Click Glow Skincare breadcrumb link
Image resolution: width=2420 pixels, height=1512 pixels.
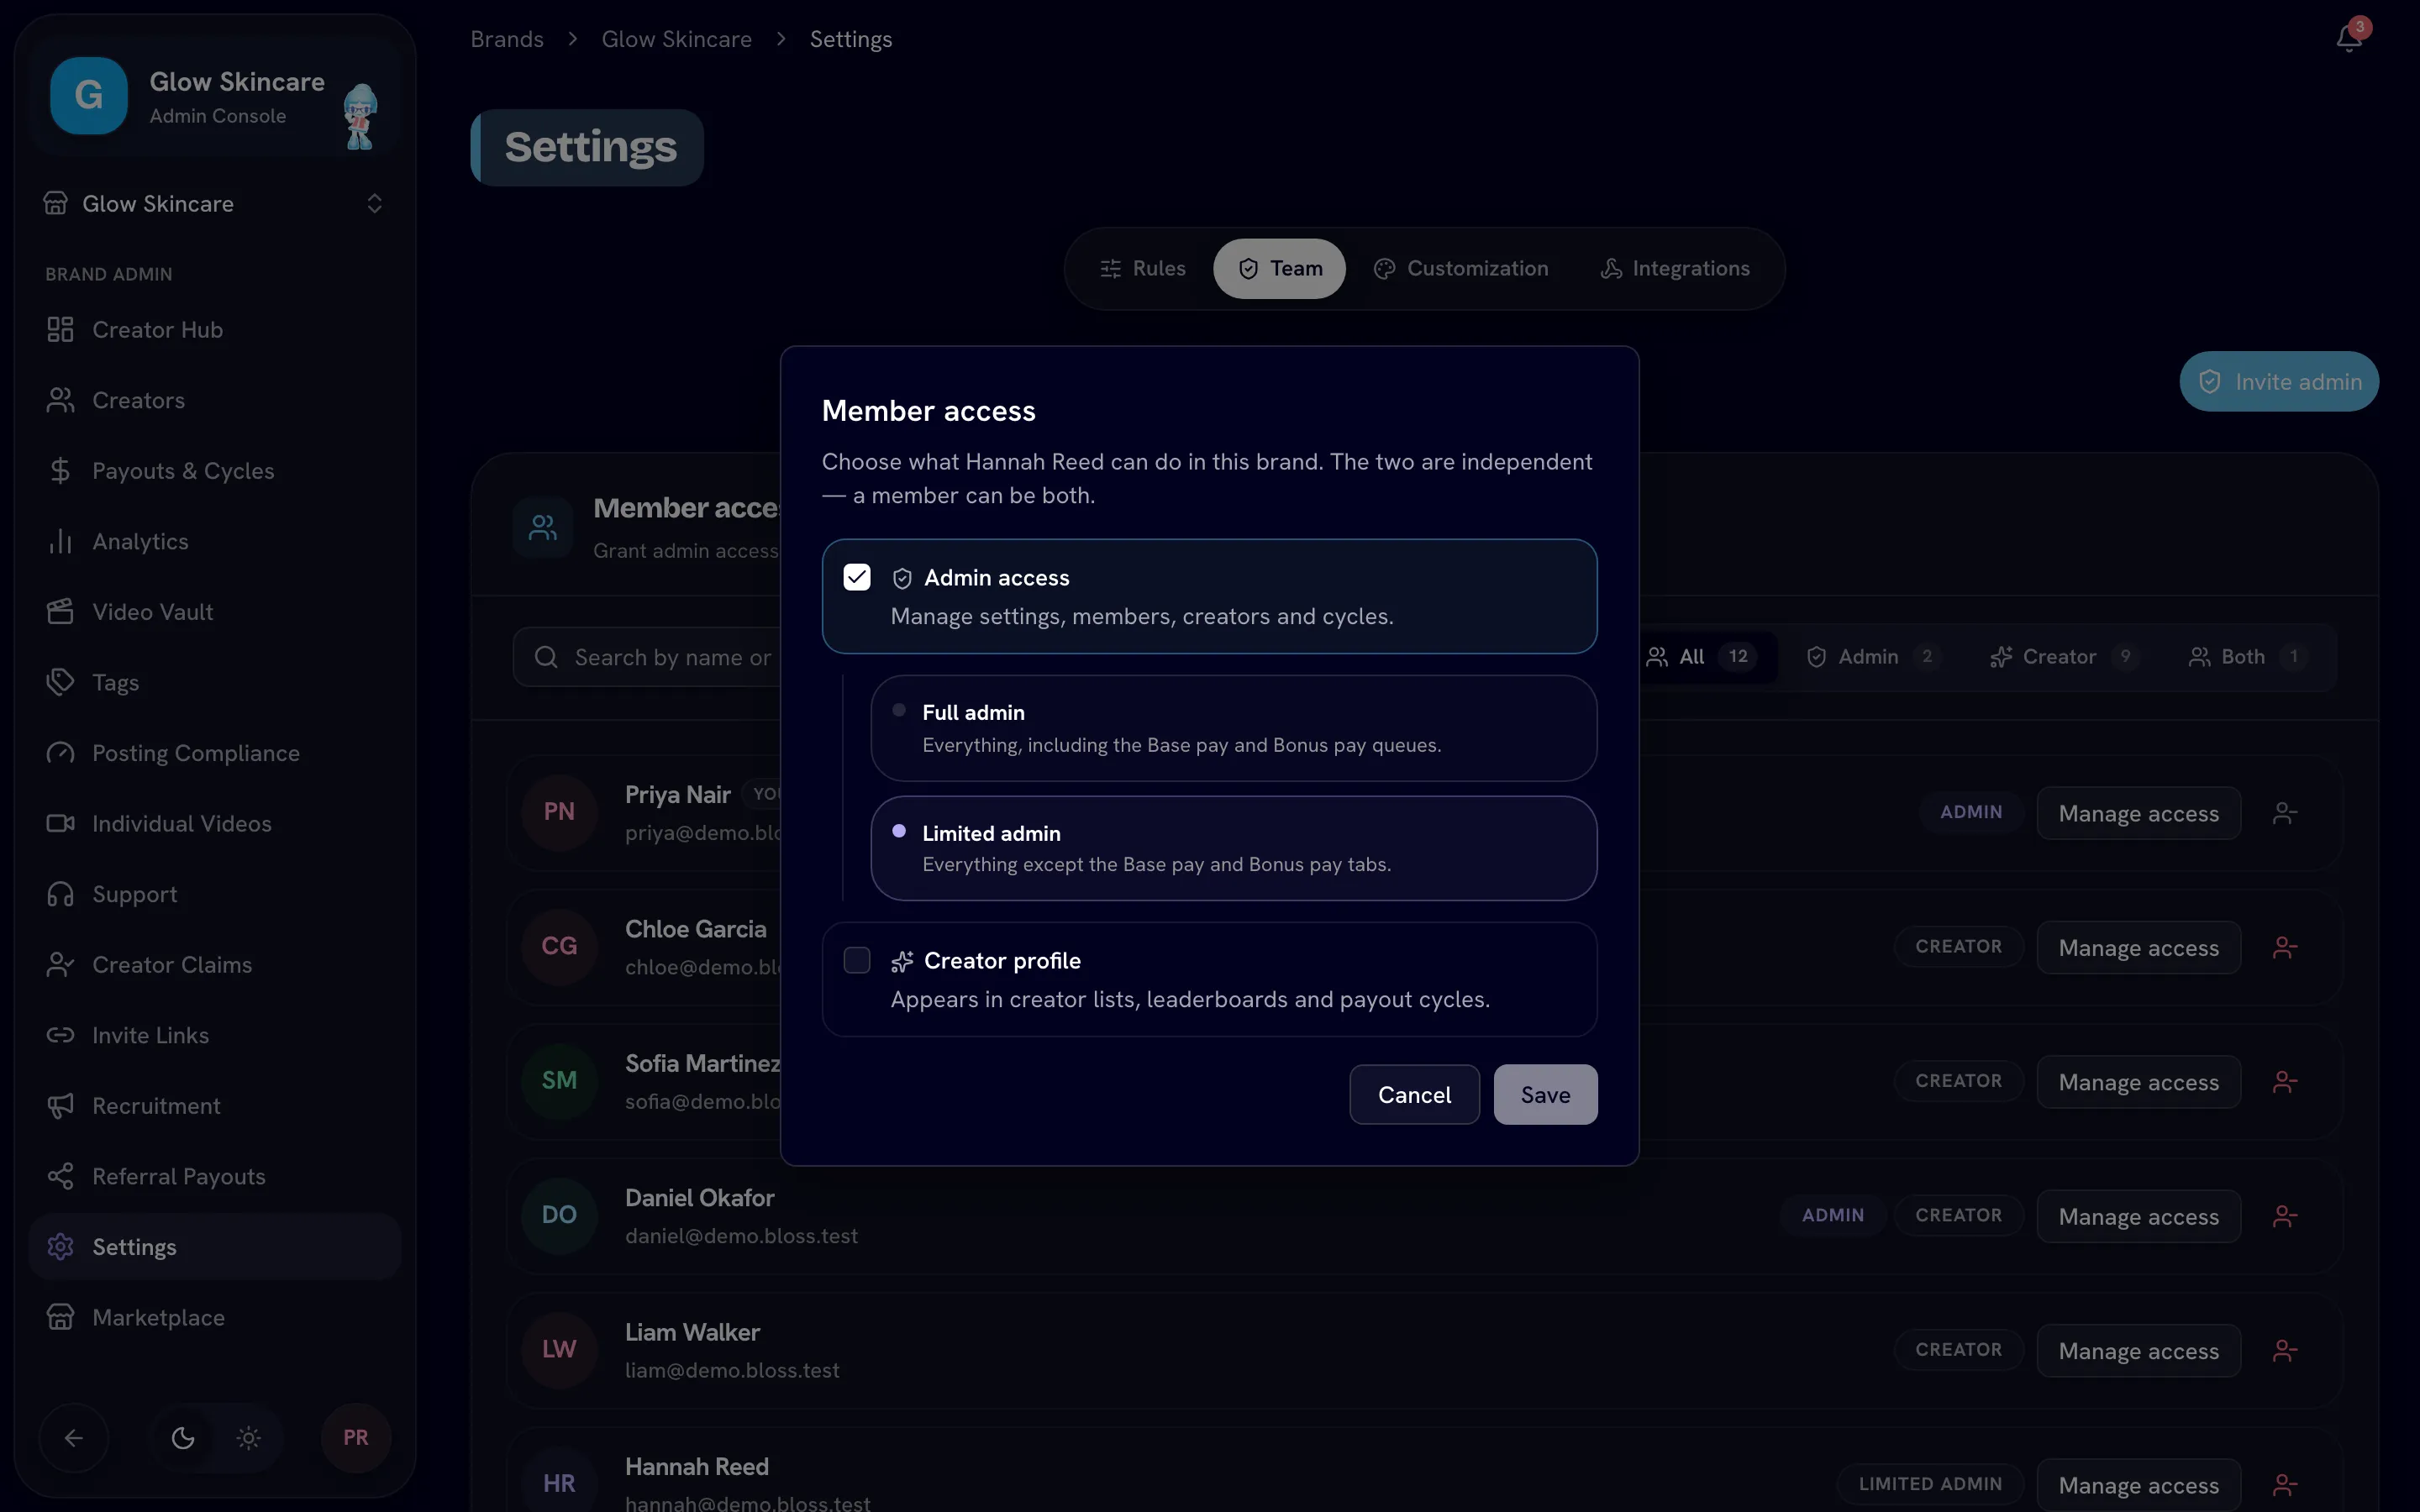point(677,39)
